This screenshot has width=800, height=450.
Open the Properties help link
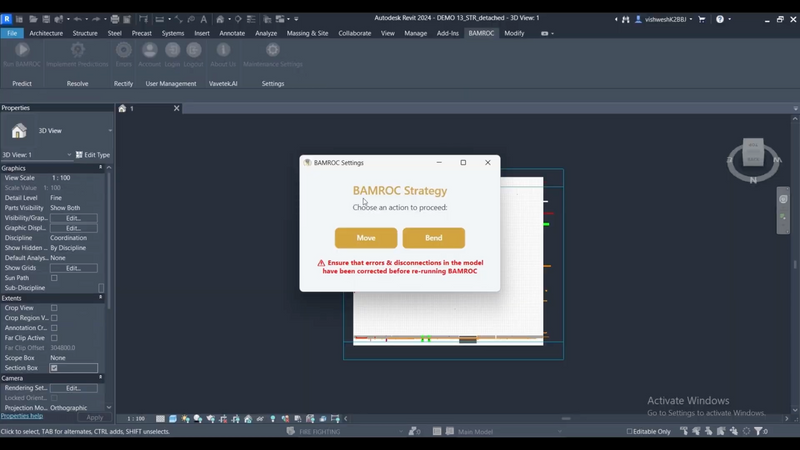click(x=22, y=416)
